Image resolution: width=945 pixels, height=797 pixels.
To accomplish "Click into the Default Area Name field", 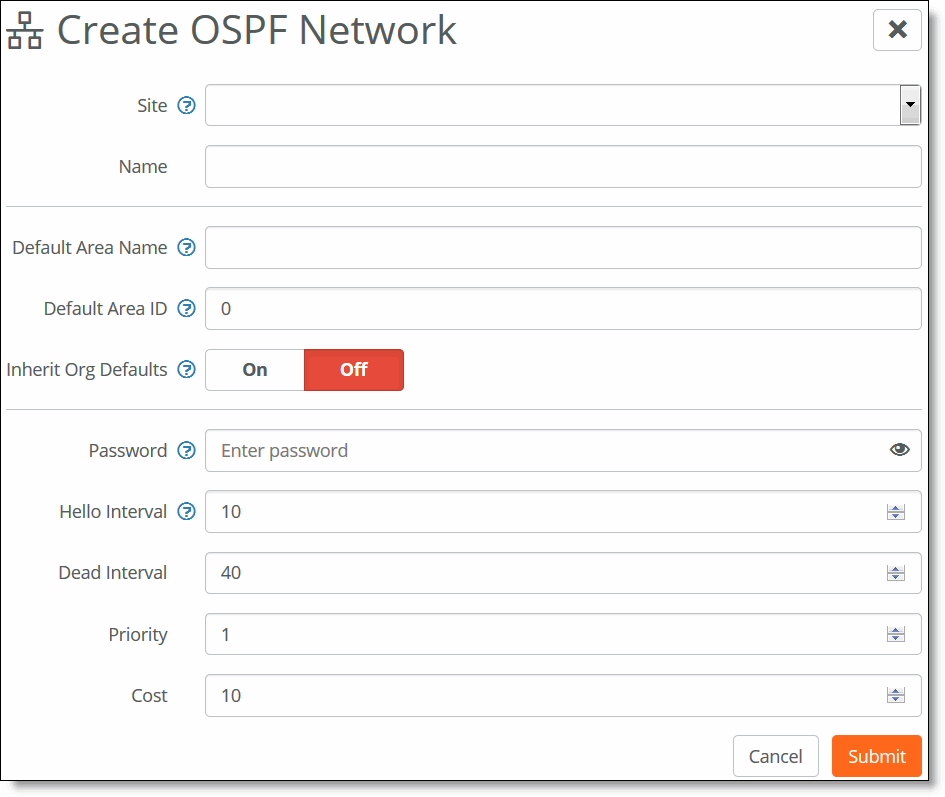I will pos(563,247).
